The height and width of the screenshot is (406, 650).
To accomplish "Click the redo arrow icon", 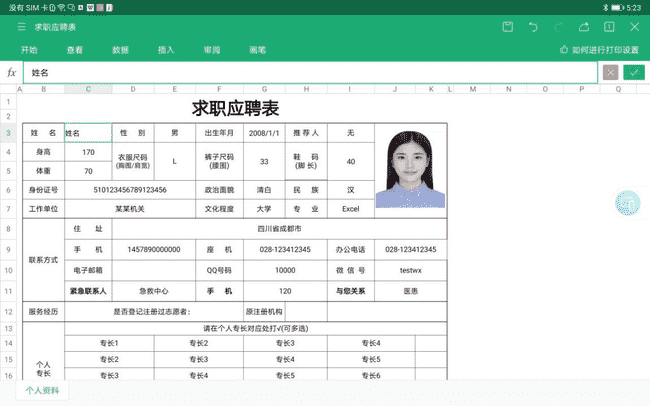I will 559,26.
